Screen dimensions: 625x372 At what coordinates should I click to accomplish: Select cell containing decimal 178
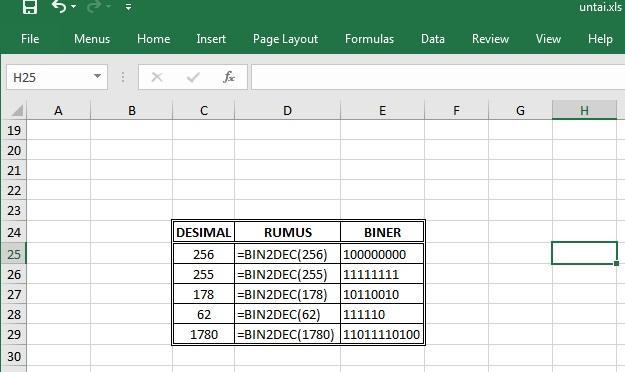pos(204,294)
